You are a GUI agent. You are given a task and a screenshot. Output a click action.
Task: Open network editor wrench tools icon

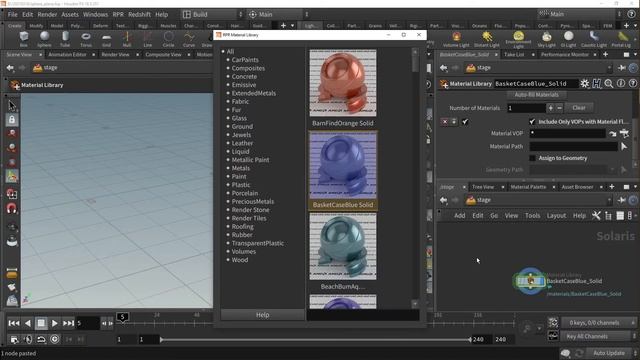596,216
